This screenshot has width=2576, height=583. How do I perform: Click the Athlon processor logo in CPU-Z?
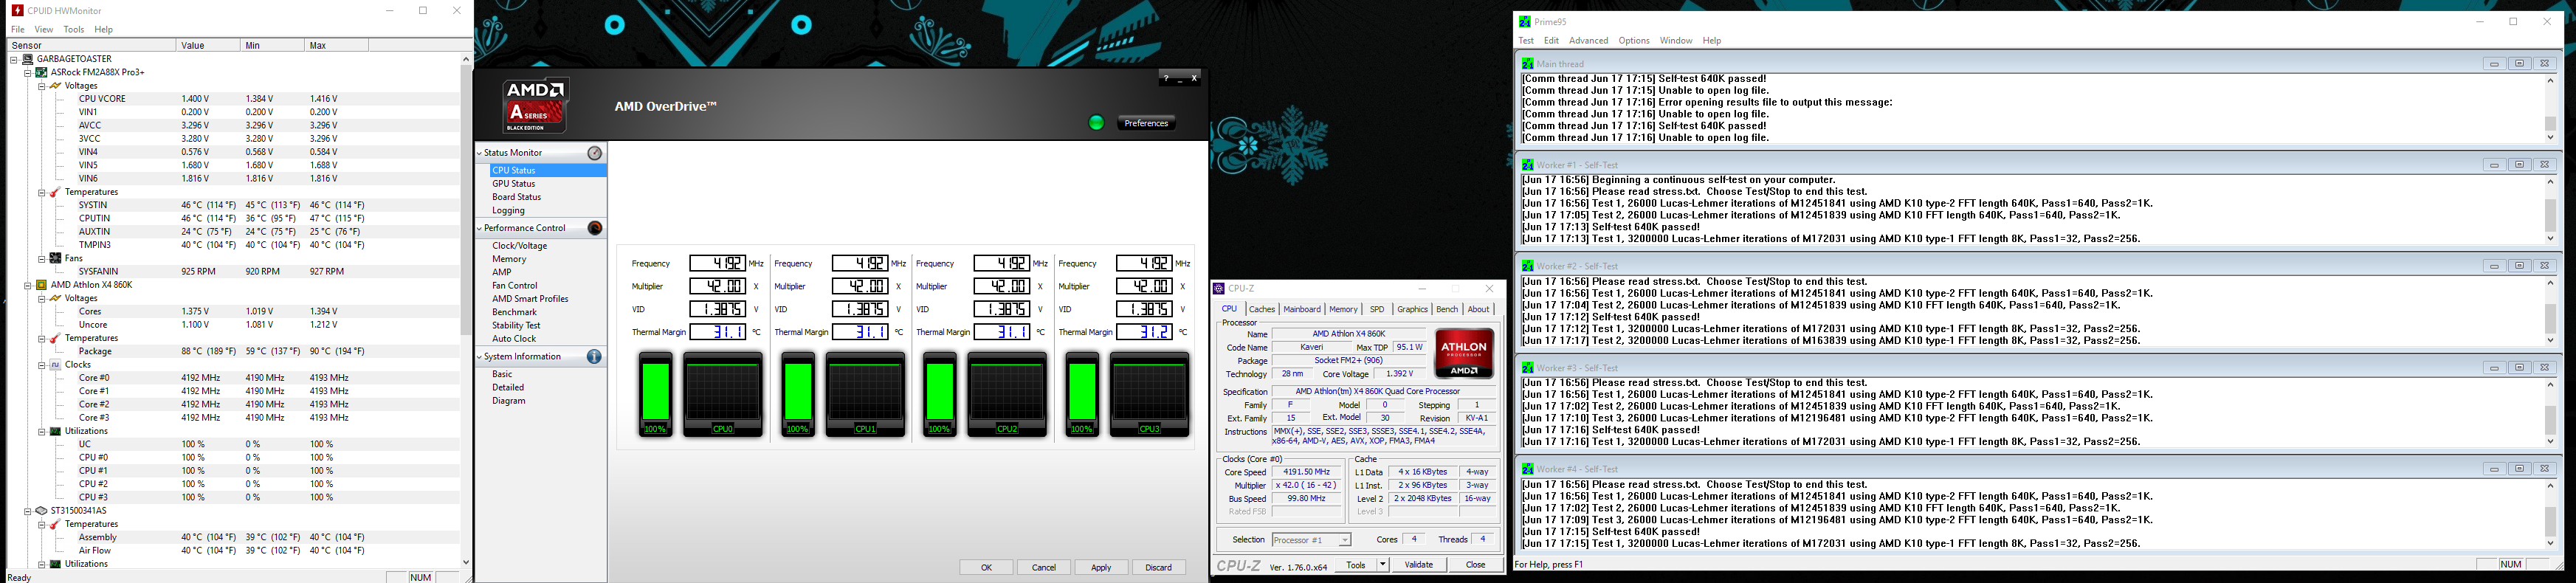coord(1465,353)
